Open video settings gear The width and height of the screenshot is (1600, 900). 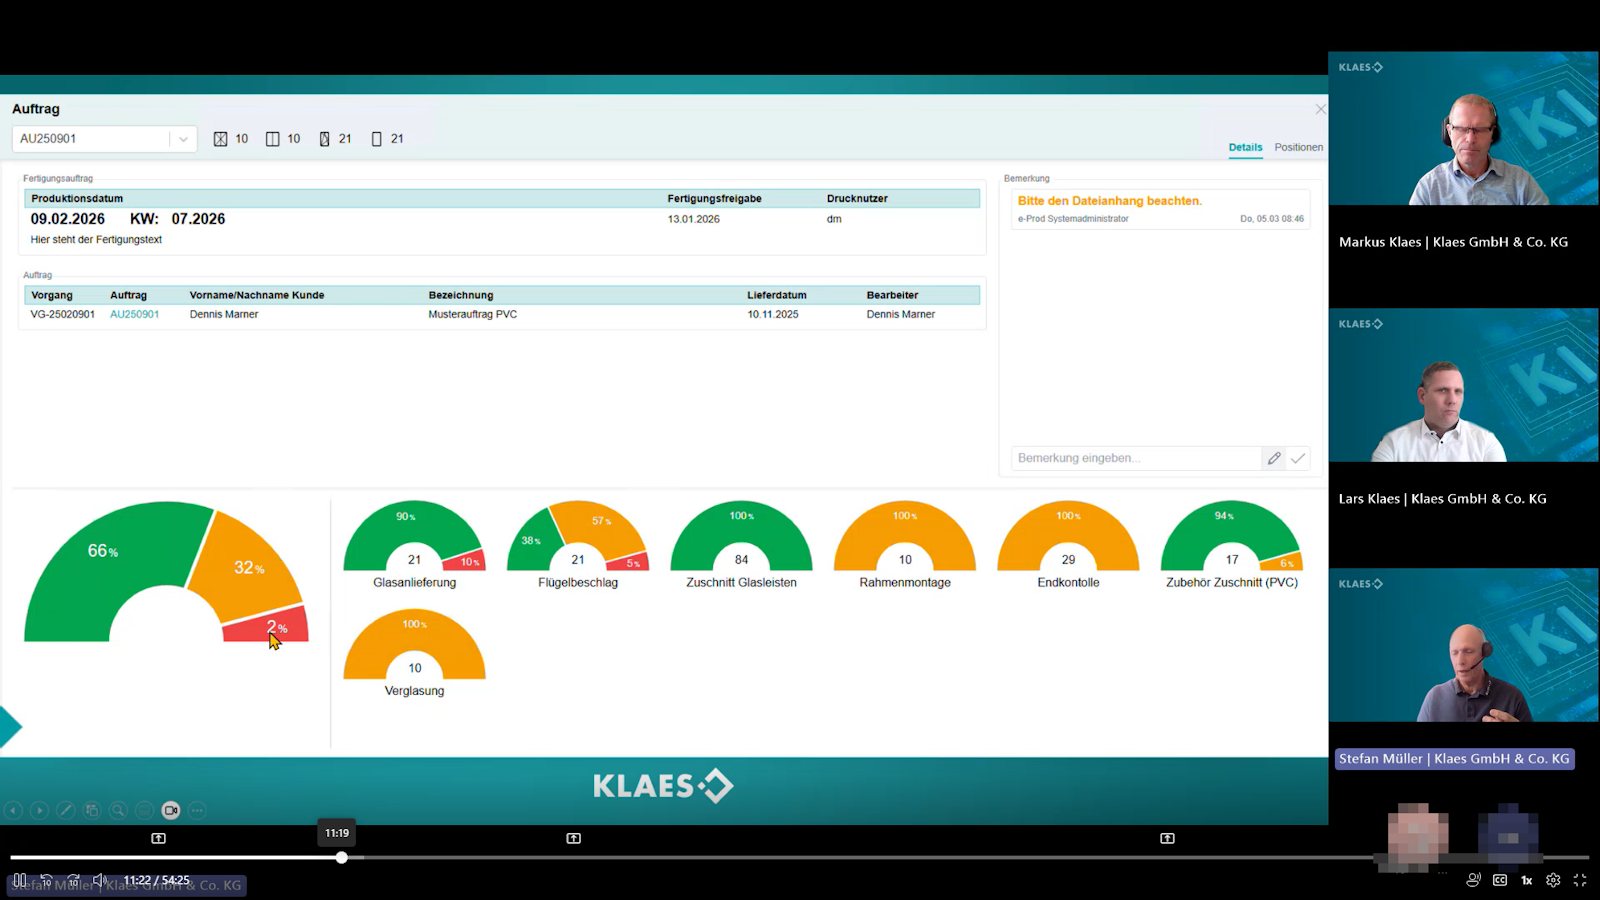1553,880
